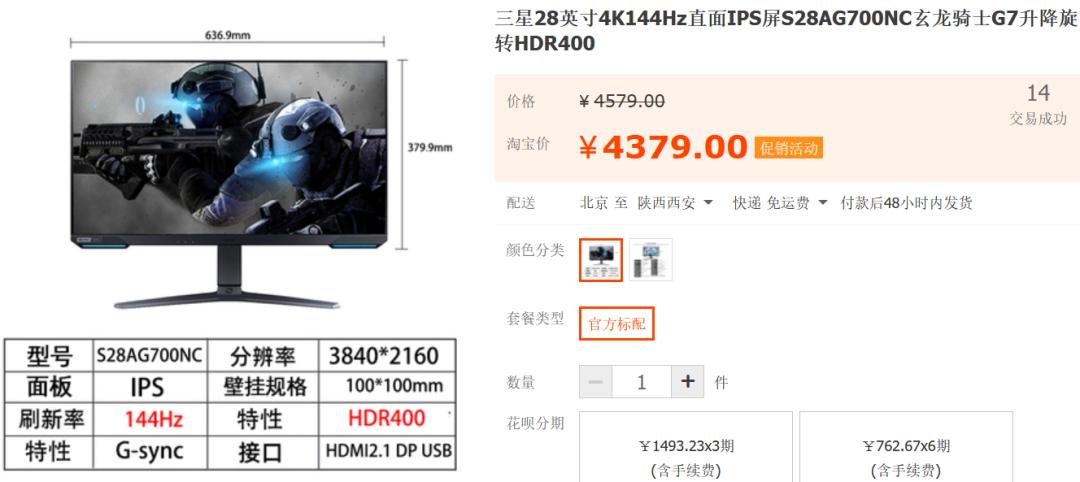Click the HDR400 feature cell
Image resolution: width=1080 pixels, height=482 pixels.
[386, 419]
